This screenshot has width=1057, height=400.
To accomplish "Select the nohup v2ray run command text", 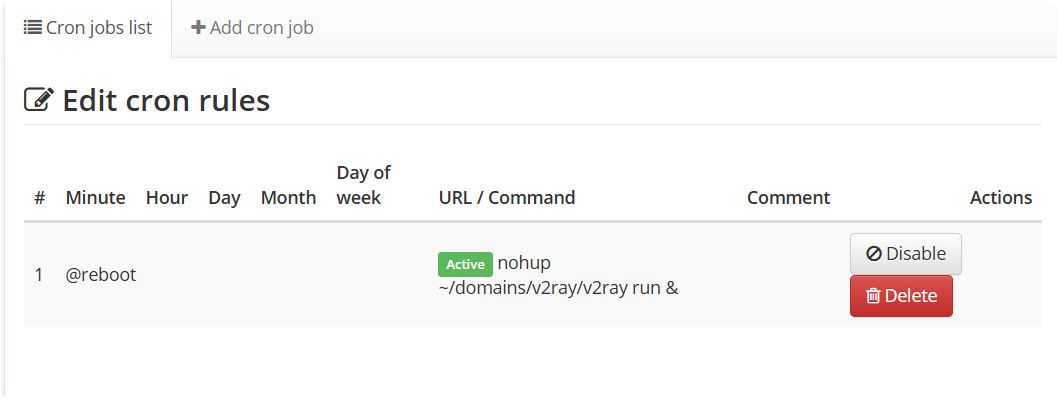I will (558, 275).
